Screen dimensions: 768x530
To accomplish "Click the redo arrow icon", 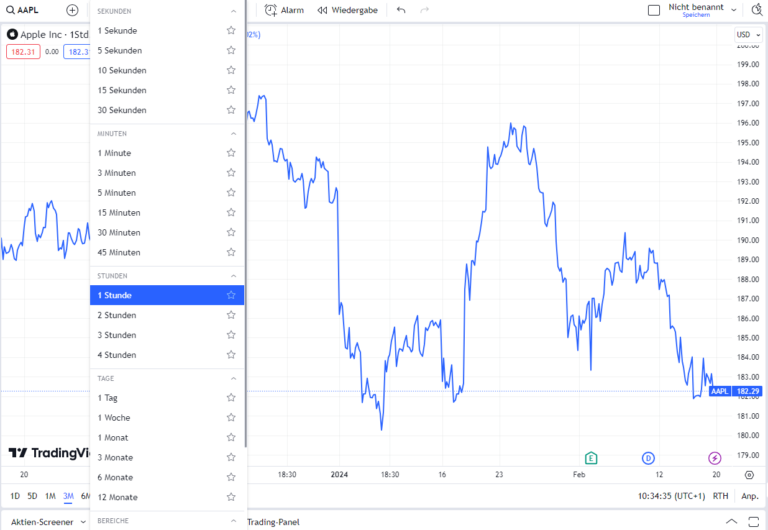I will click(x=425, y=10).
